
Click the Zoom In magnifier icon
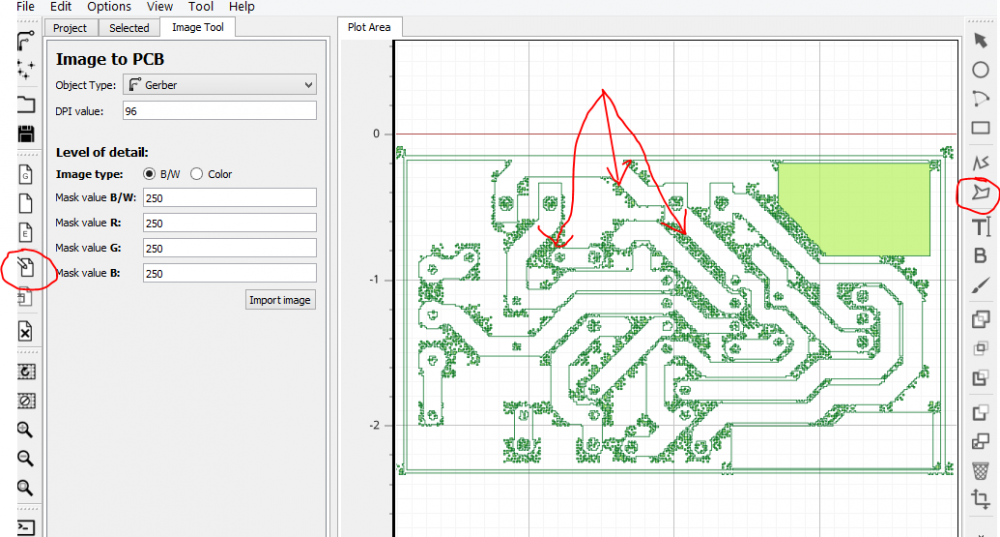[25, 429]
